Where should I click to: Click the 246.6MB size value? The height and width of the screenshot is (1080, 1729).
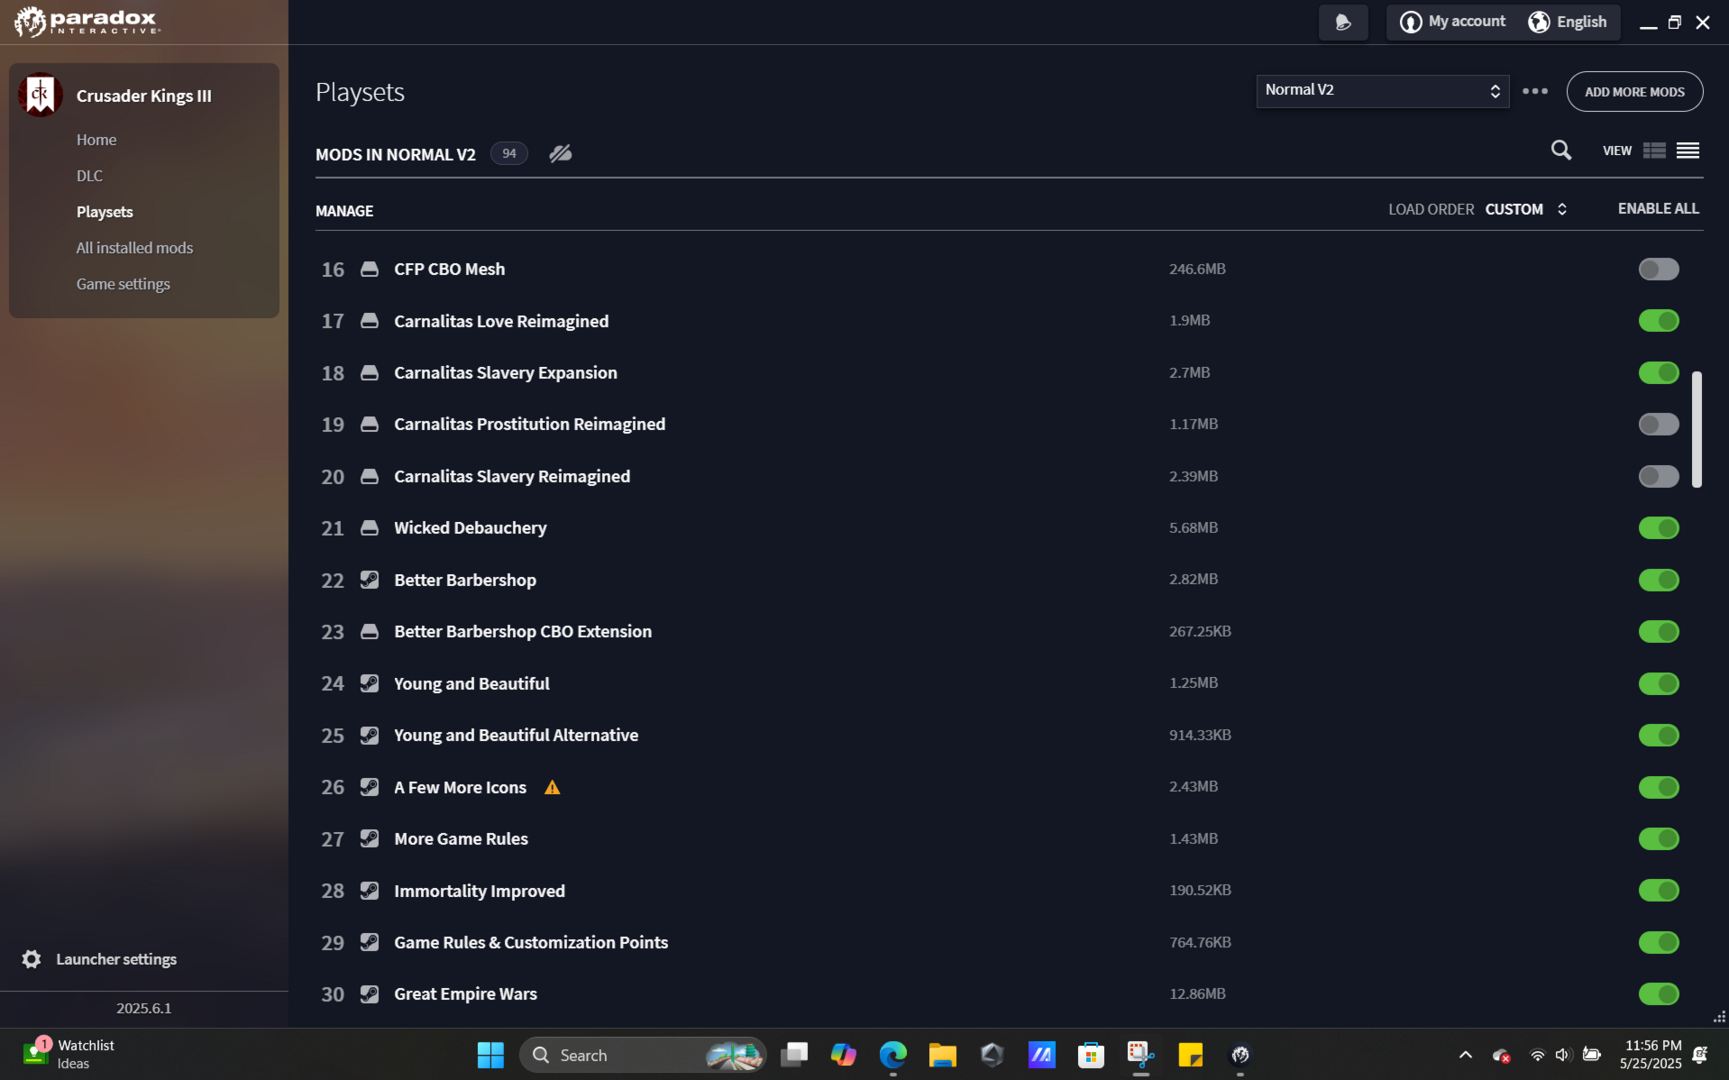pos(1197,269)
